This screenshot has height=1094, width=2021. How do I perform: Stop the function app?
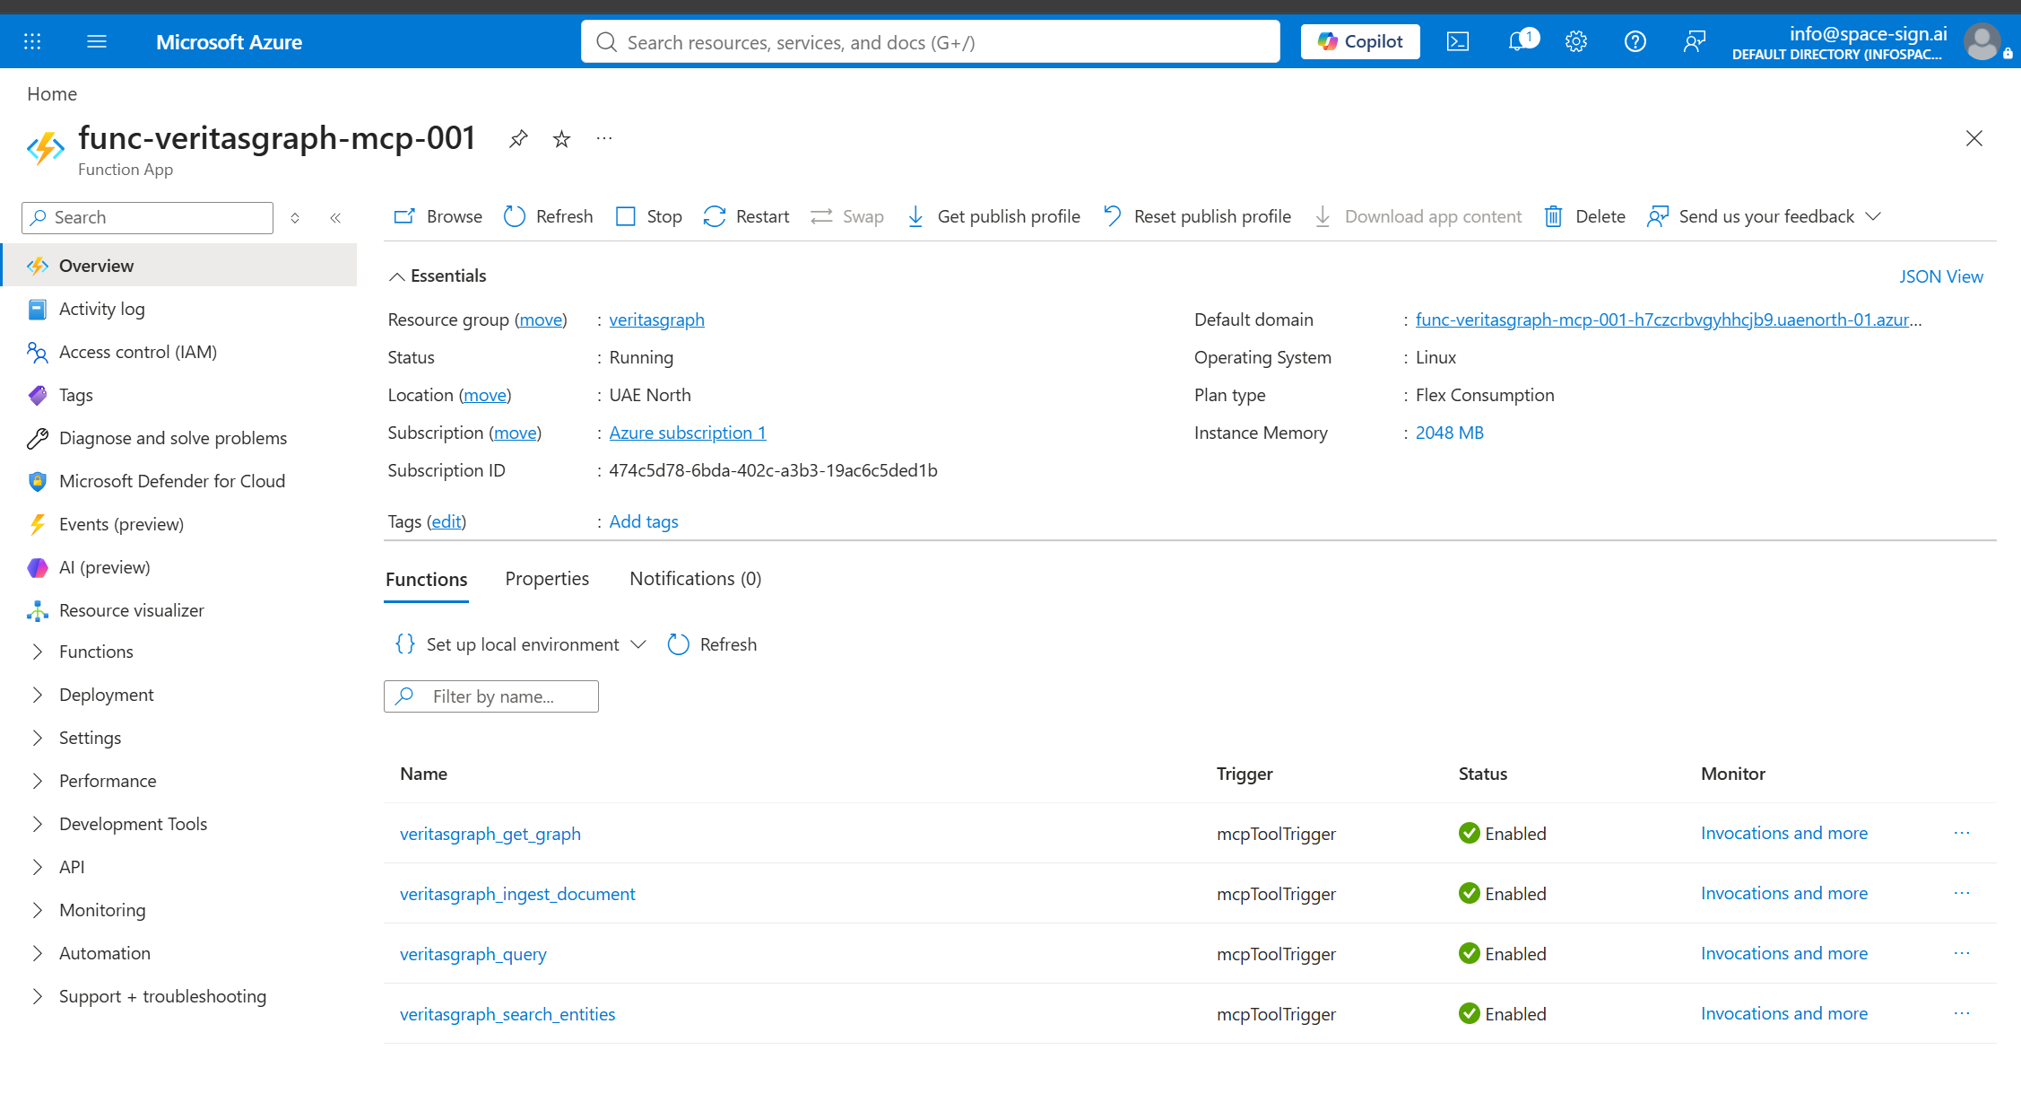[x=649, y=216]
